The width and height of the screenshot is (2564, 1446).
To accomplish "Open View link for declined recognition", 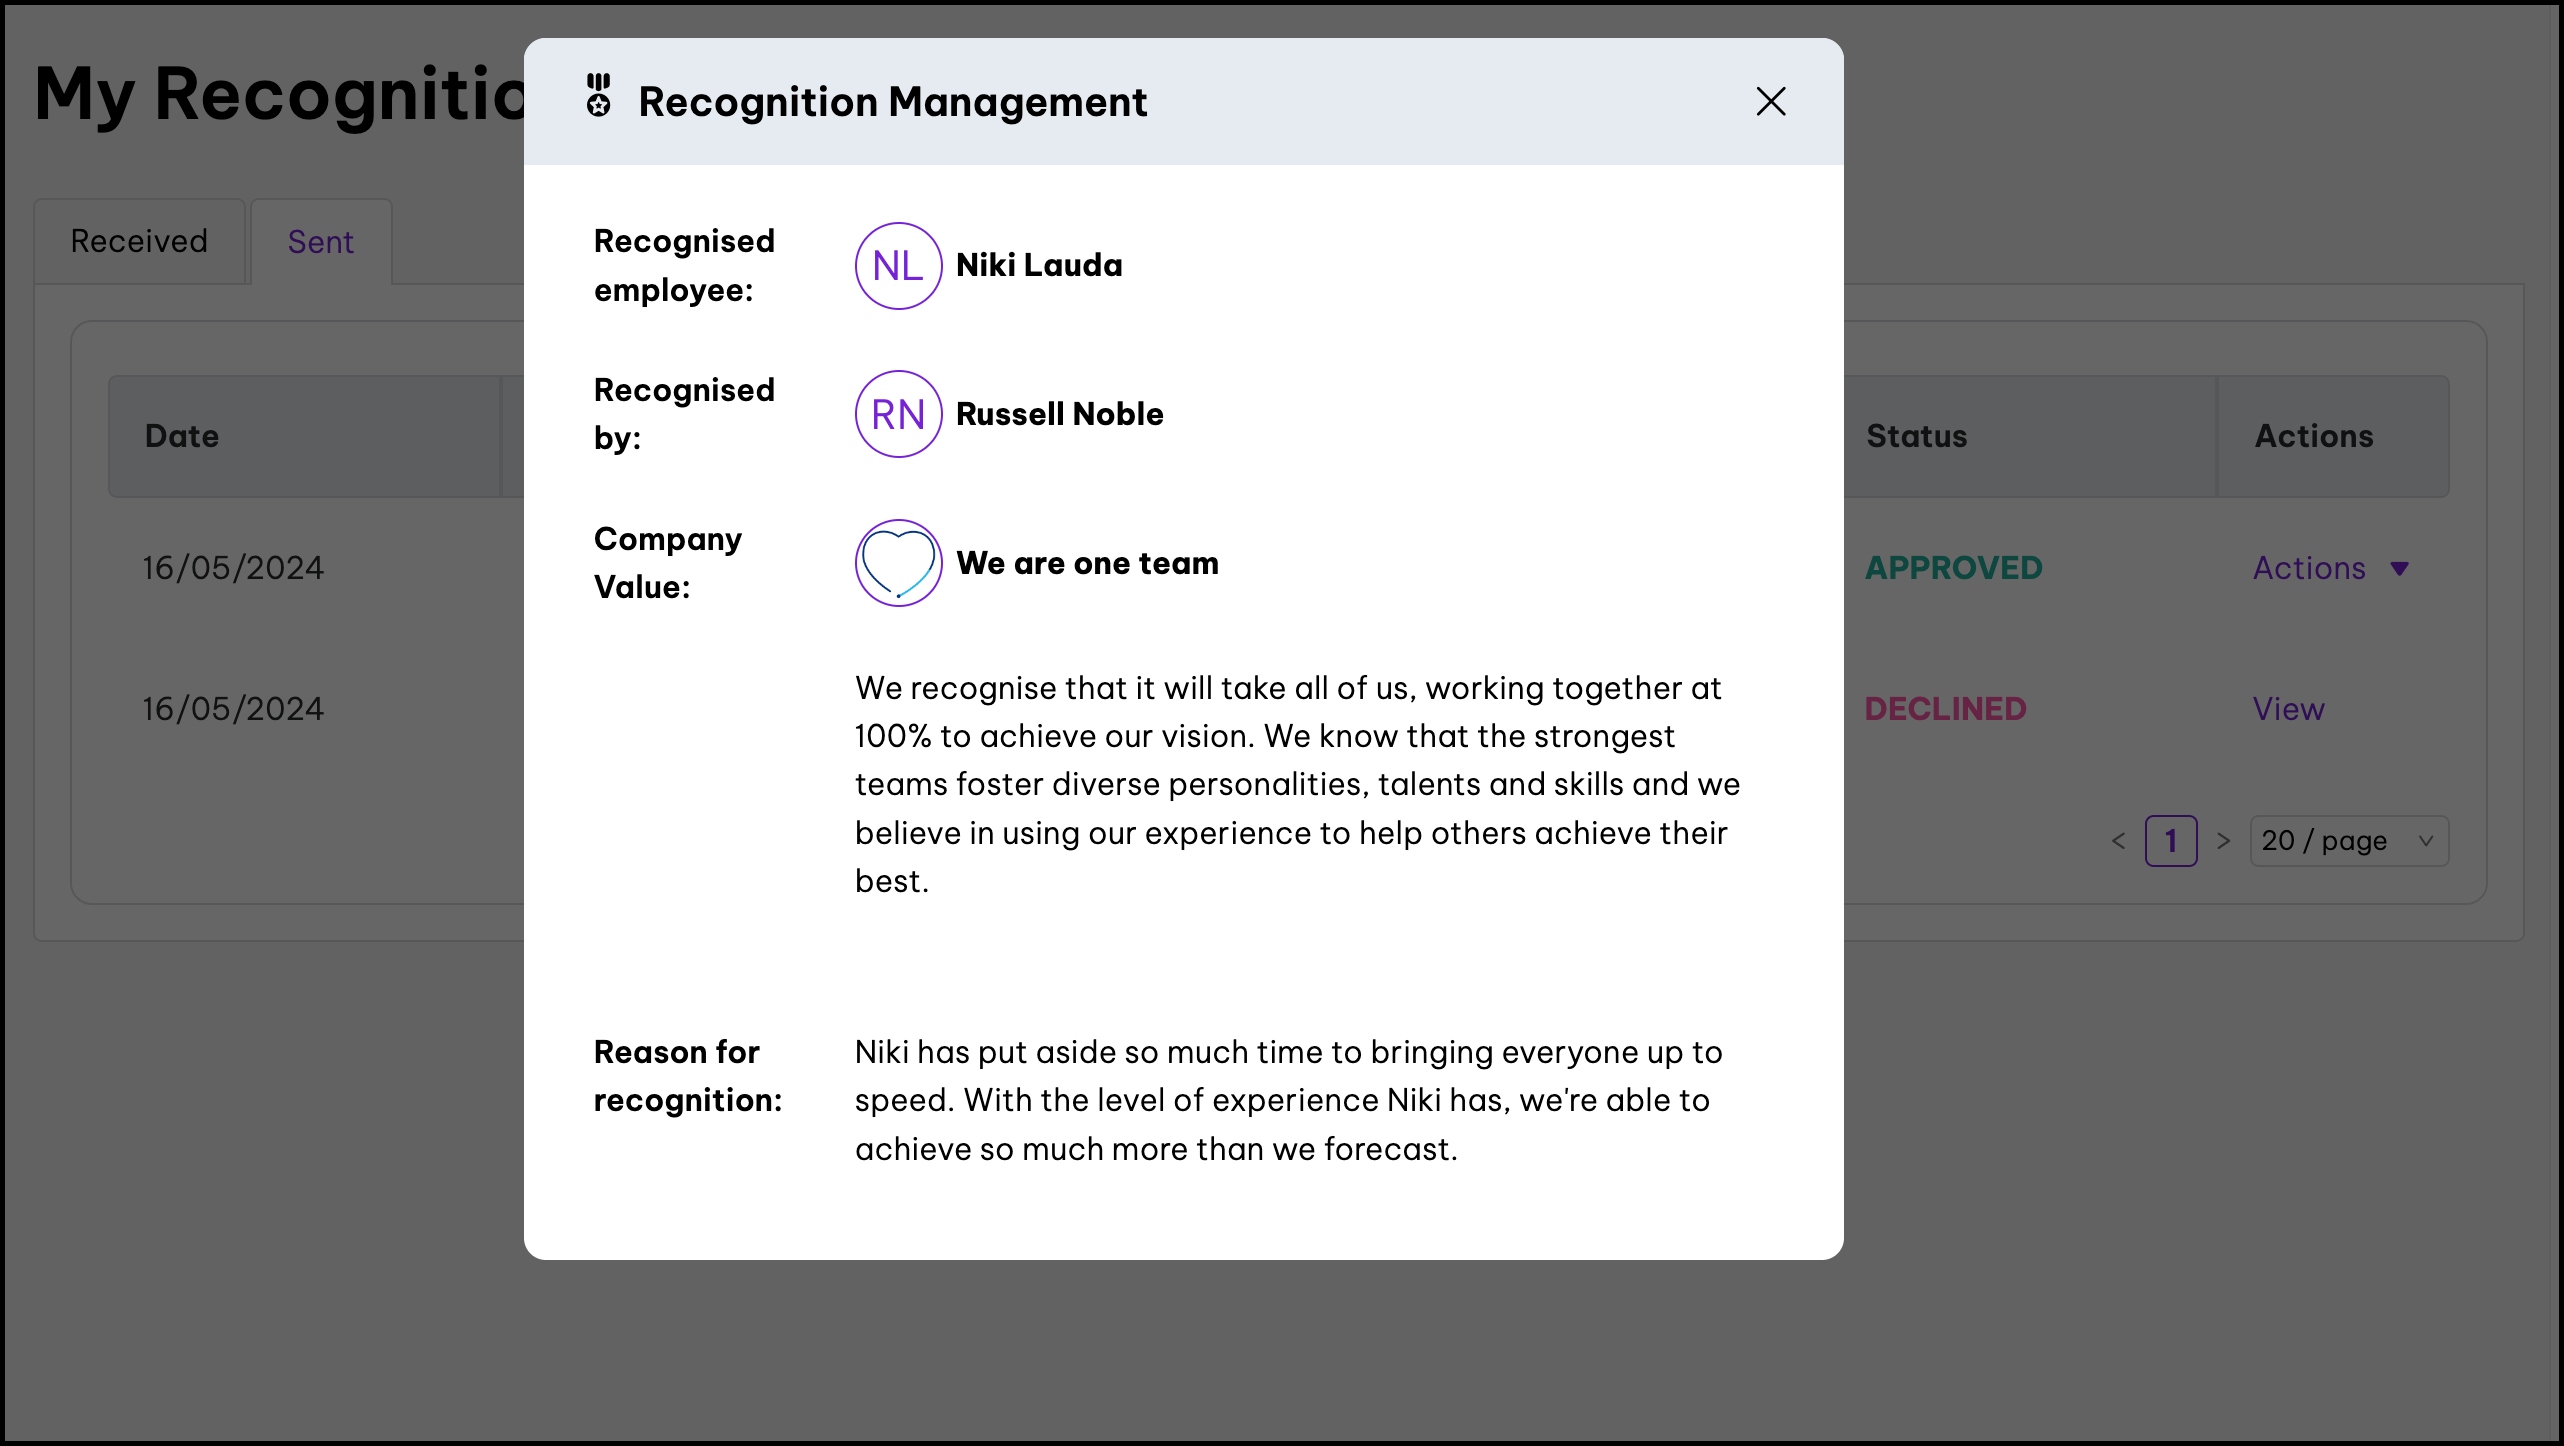I will (2288, 709).
